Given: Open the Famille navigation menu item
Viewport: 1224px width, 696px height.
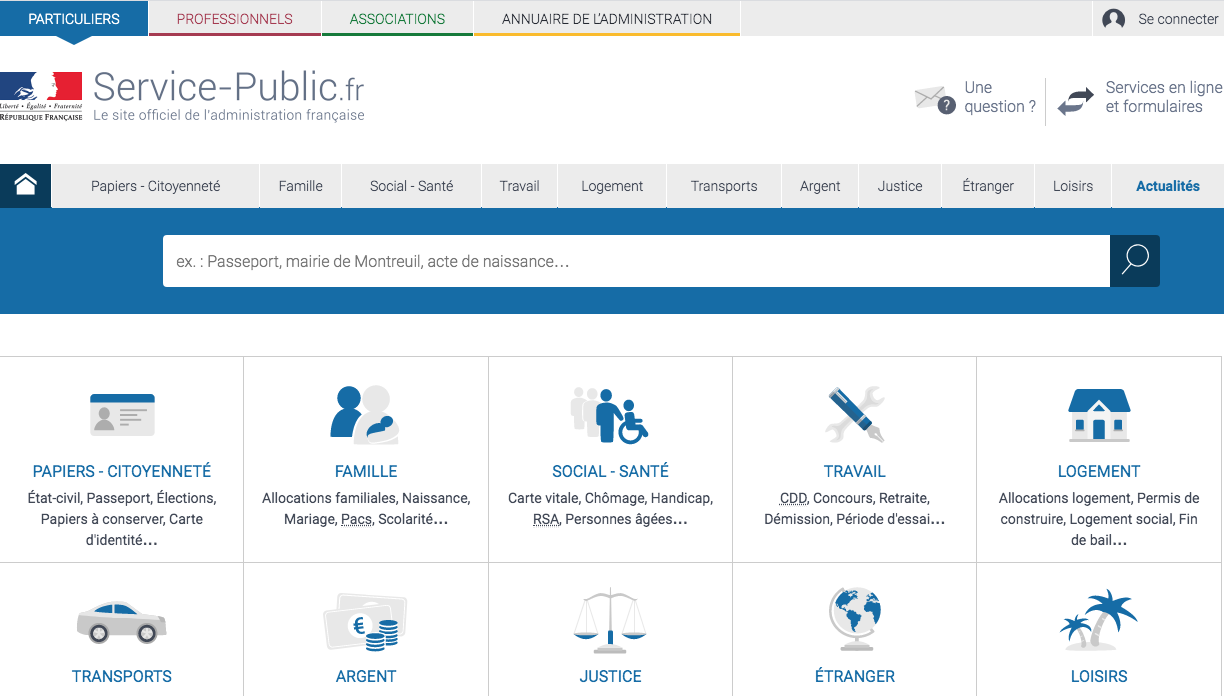Looking at the screenshot, I should pos(301,186).
